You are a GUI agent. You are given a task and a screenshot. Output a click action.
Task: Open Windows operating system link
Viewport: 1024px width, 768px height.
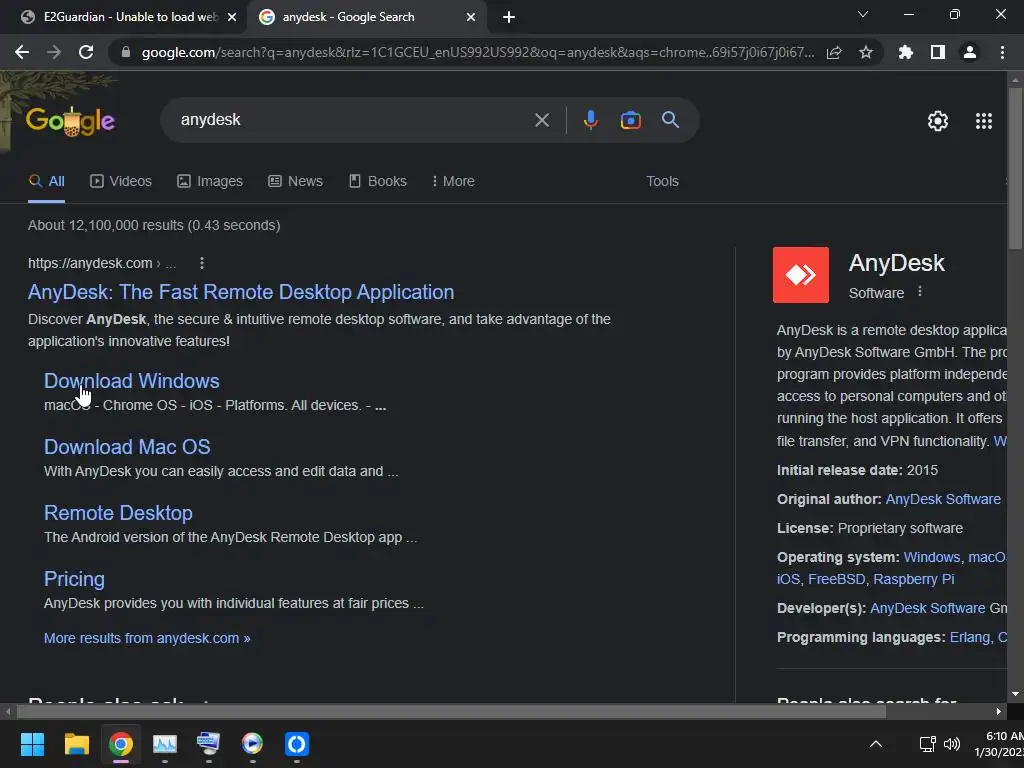tap(931, 557)
